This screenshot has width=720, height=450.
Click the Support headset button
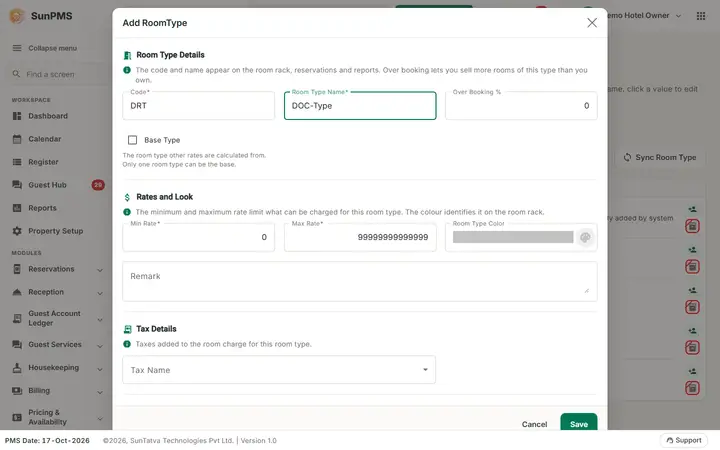[683, 440]
